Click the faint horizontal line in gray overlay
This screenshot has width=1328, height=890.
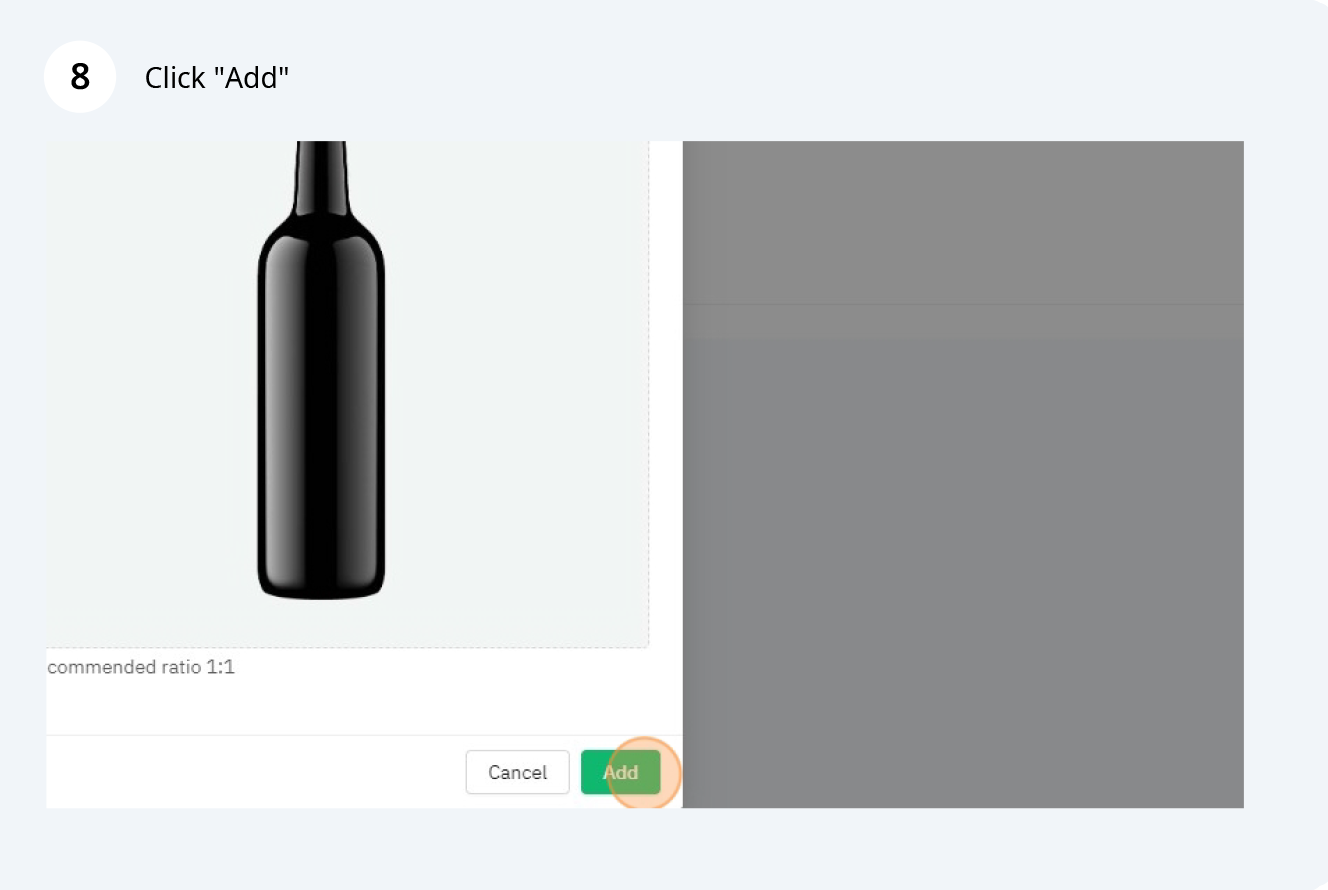pos(963,303)
